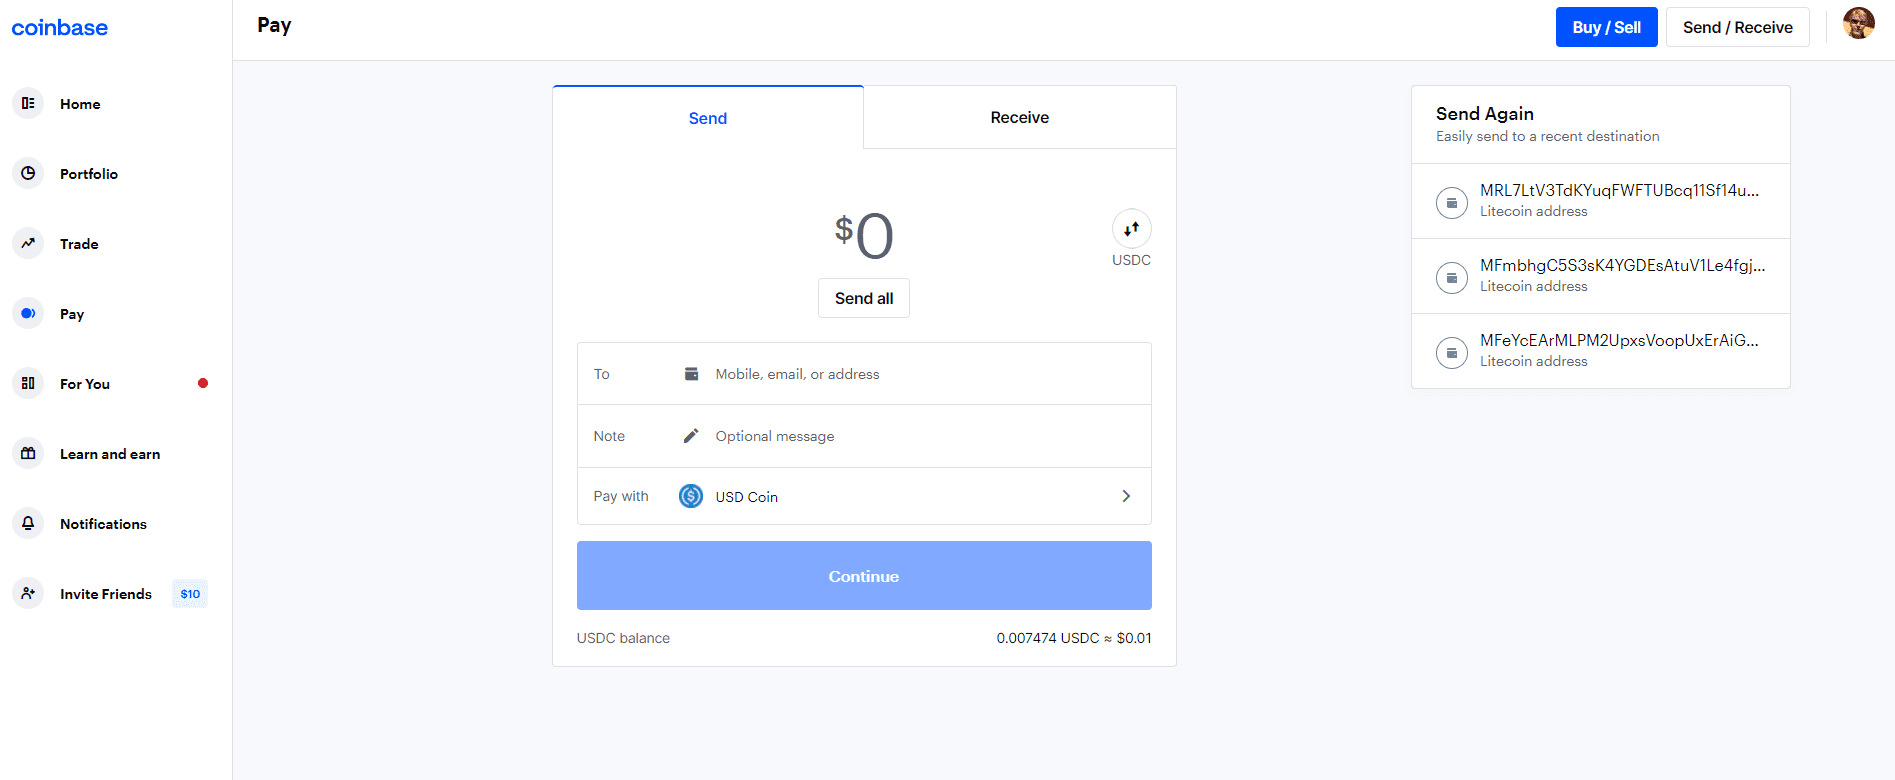Switch to the Receive tab
The image size is (1895, 780).
tap(1020, 117)
